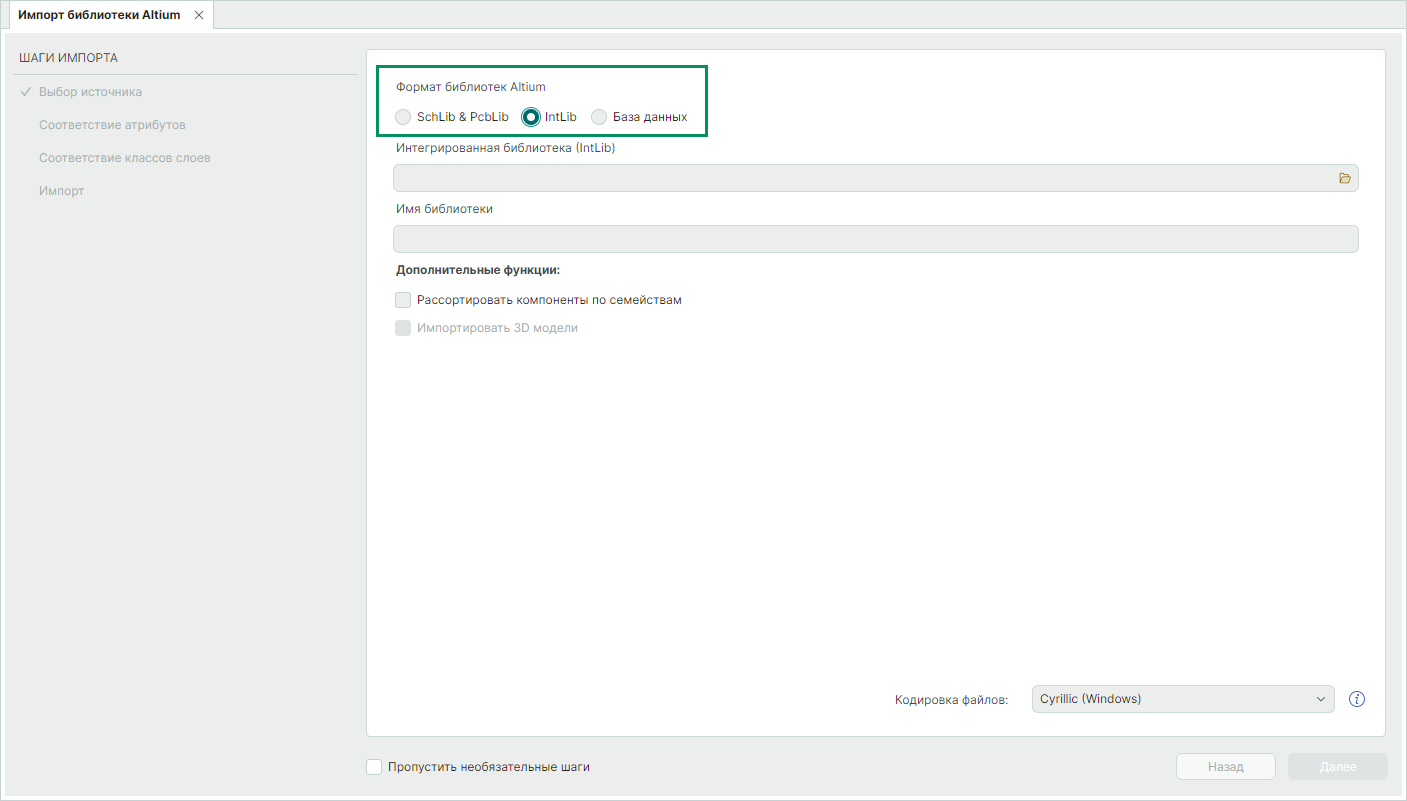Image resolution: width=1407 pixels, height=801 pixels.
Task: Jump to the final Импорт step
Action: 61,191
